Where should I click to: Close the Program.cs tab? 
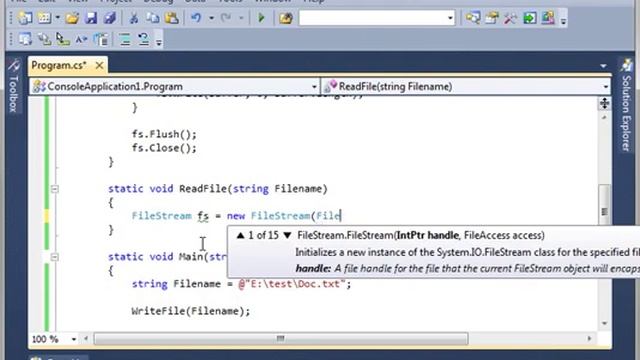pos(99,65)
